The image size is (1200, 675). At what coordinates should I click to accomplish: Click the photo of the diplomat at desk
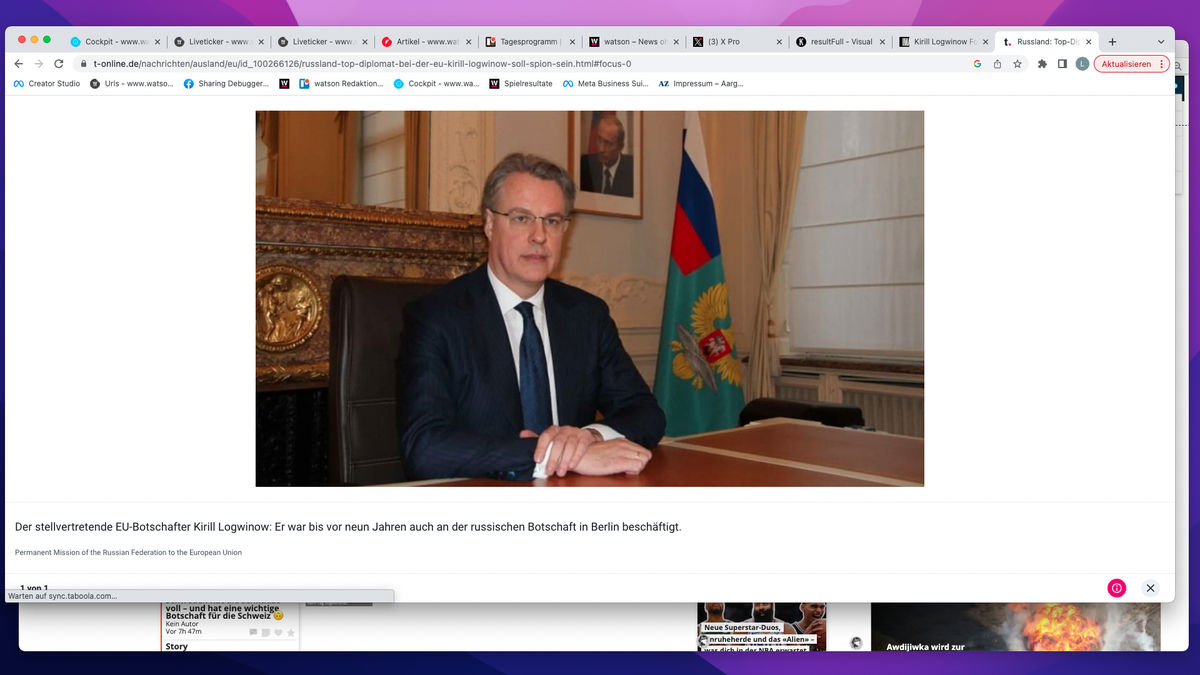point(590,298)
